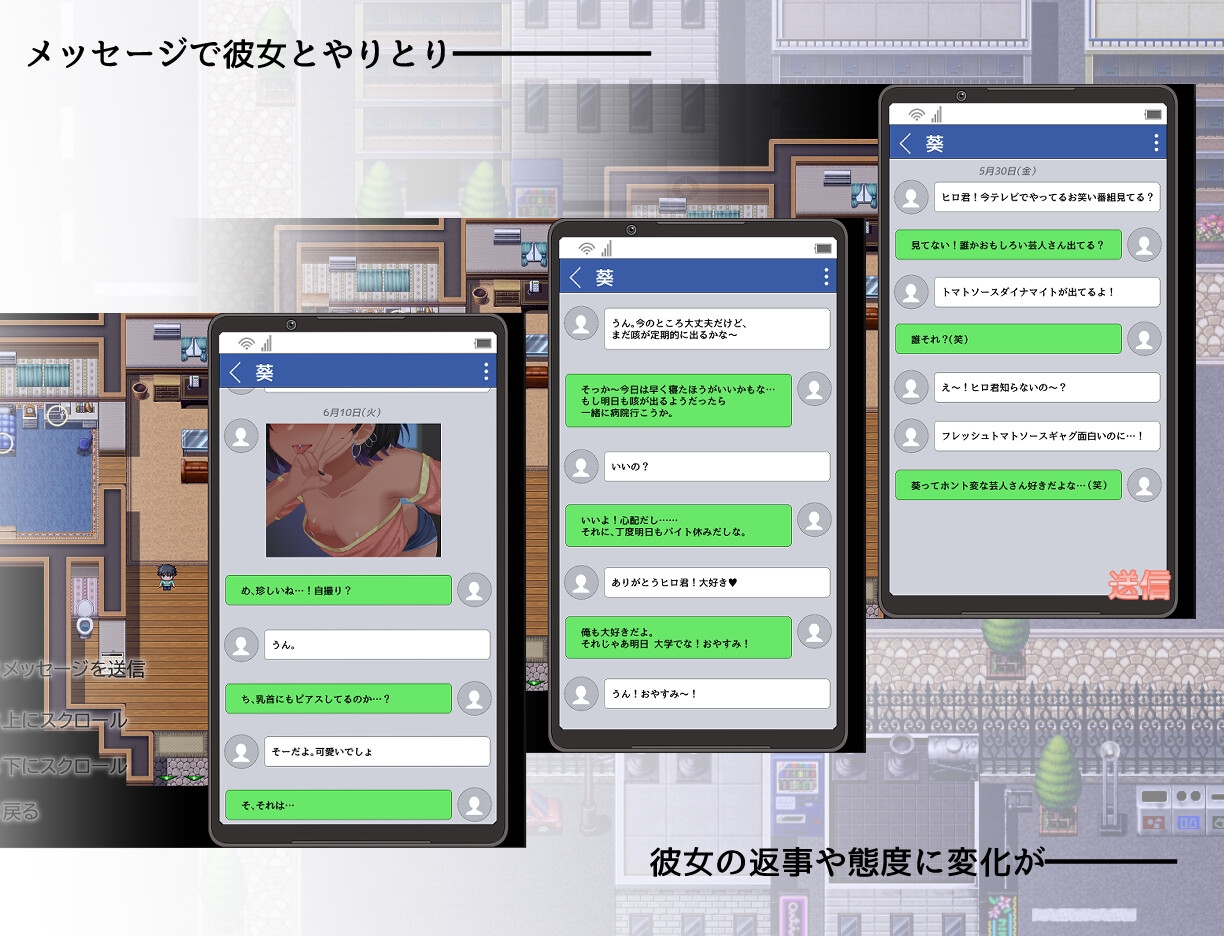
Task: Click date label 5月30日(金)
Action: tap(1008, 171)
